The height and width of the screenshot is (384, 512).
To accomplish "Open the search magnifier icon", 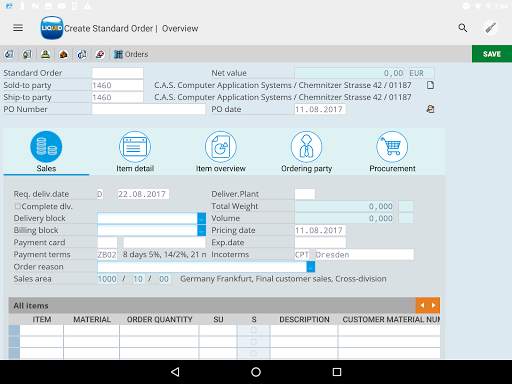I will pyautogui.click(x=463, y=28).
